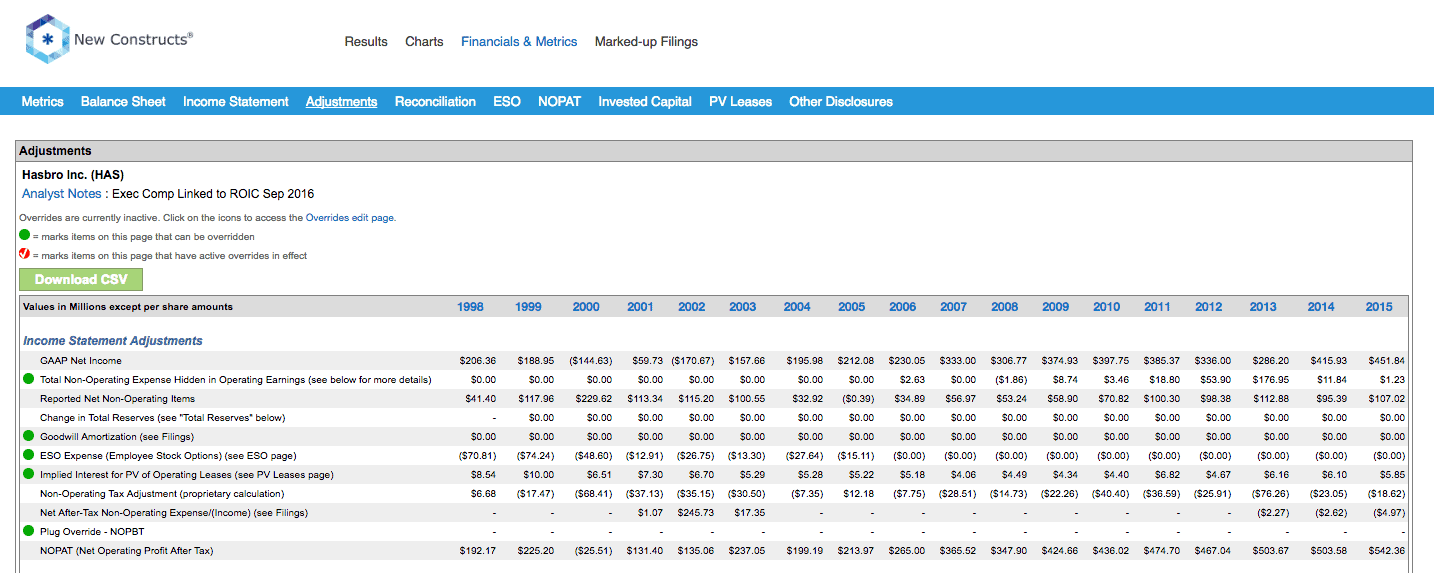Click the 1998 year column header

tap(470, 307)
